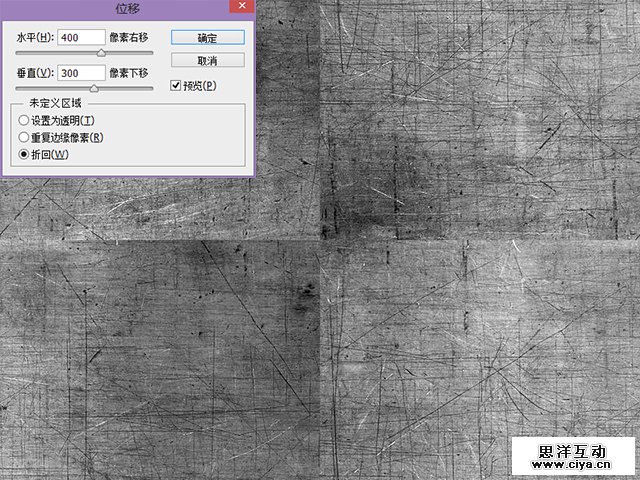Click the 垂直(V) value field
Screen dimensions: 640x480
81,73
